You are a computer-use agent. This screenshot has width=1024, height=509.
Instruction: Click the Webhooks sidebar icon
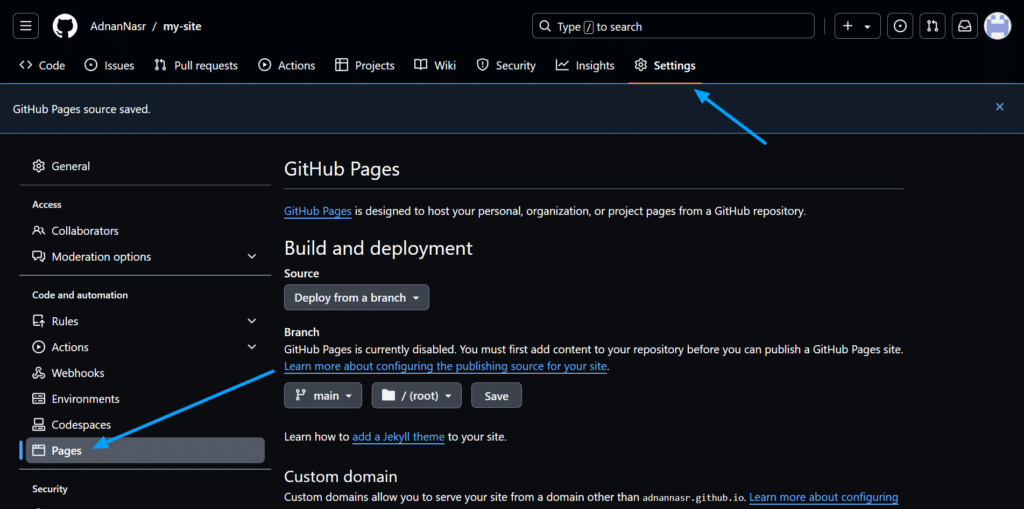coord(39,373)
